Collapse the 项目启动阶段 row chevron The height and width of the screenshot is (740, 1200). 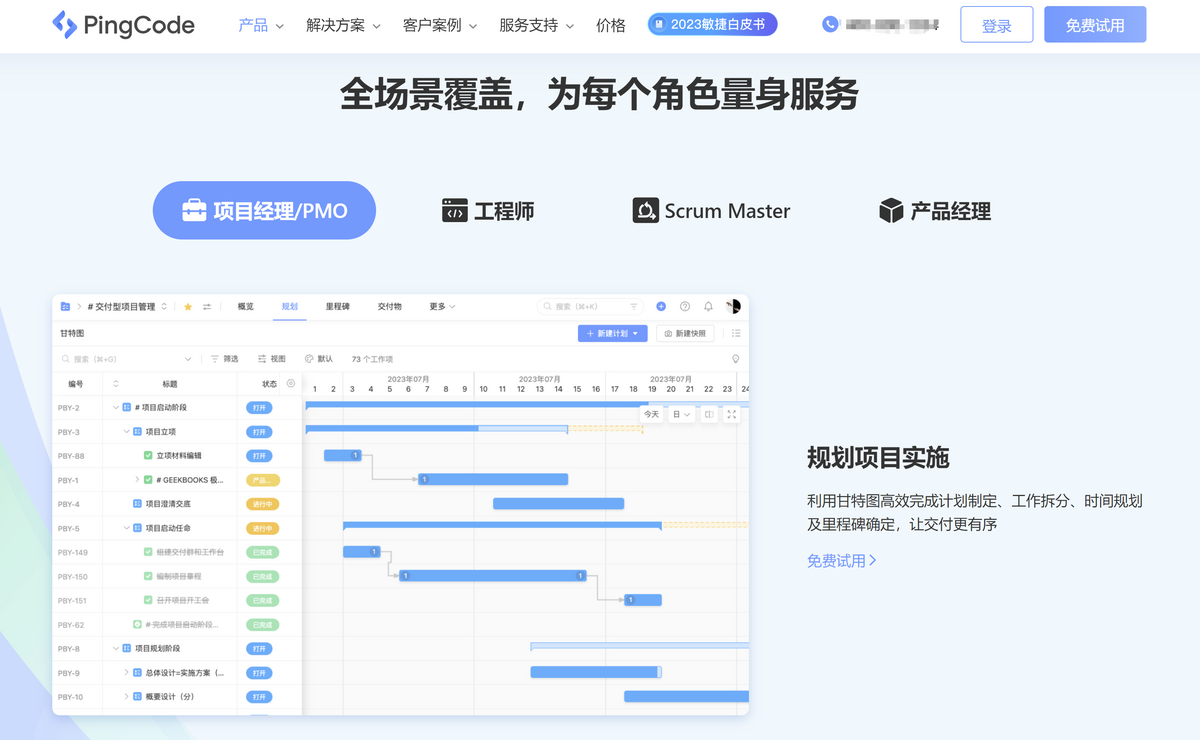115,406
